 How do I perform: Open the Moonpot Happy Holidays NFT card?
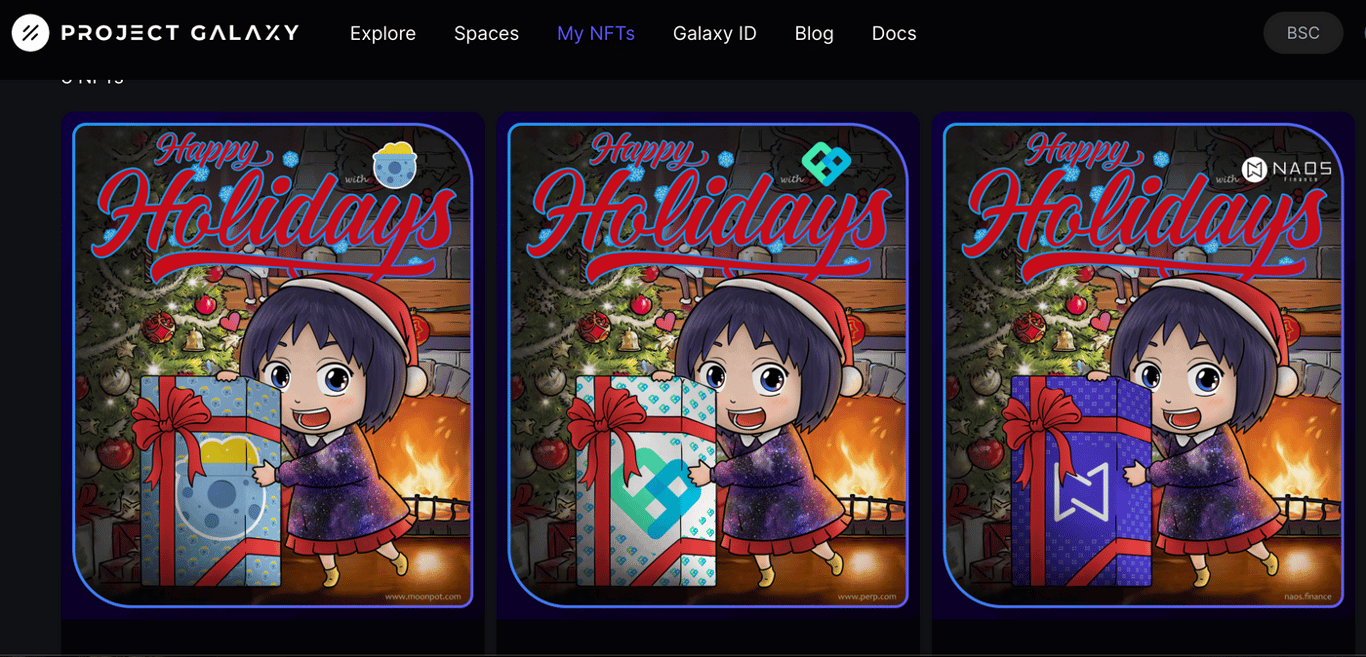click(273, 366)
